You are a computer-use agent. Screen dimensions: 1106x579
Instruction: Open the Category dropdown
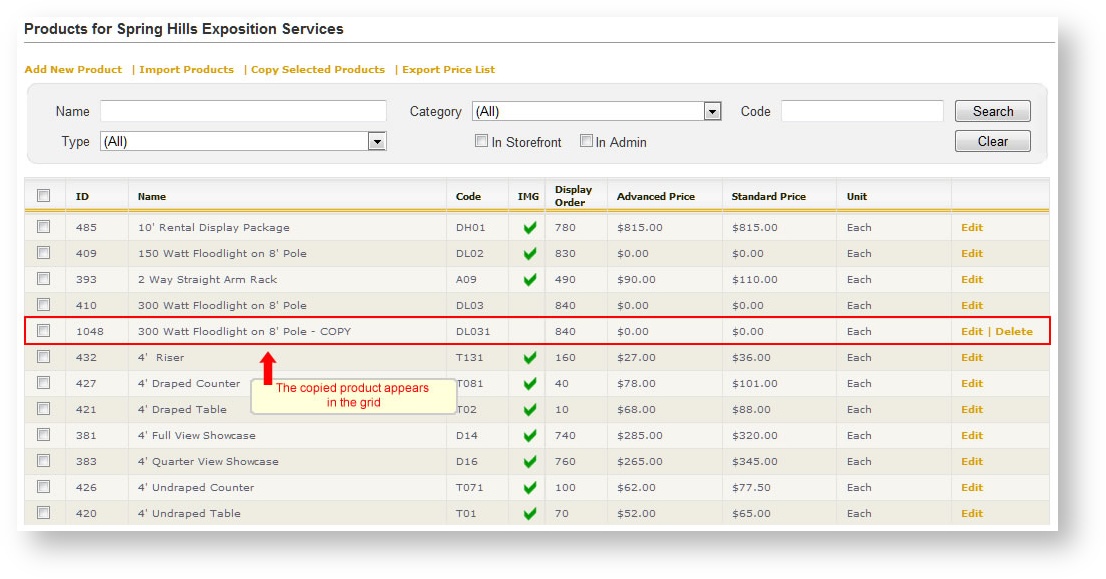click(711, 111)
